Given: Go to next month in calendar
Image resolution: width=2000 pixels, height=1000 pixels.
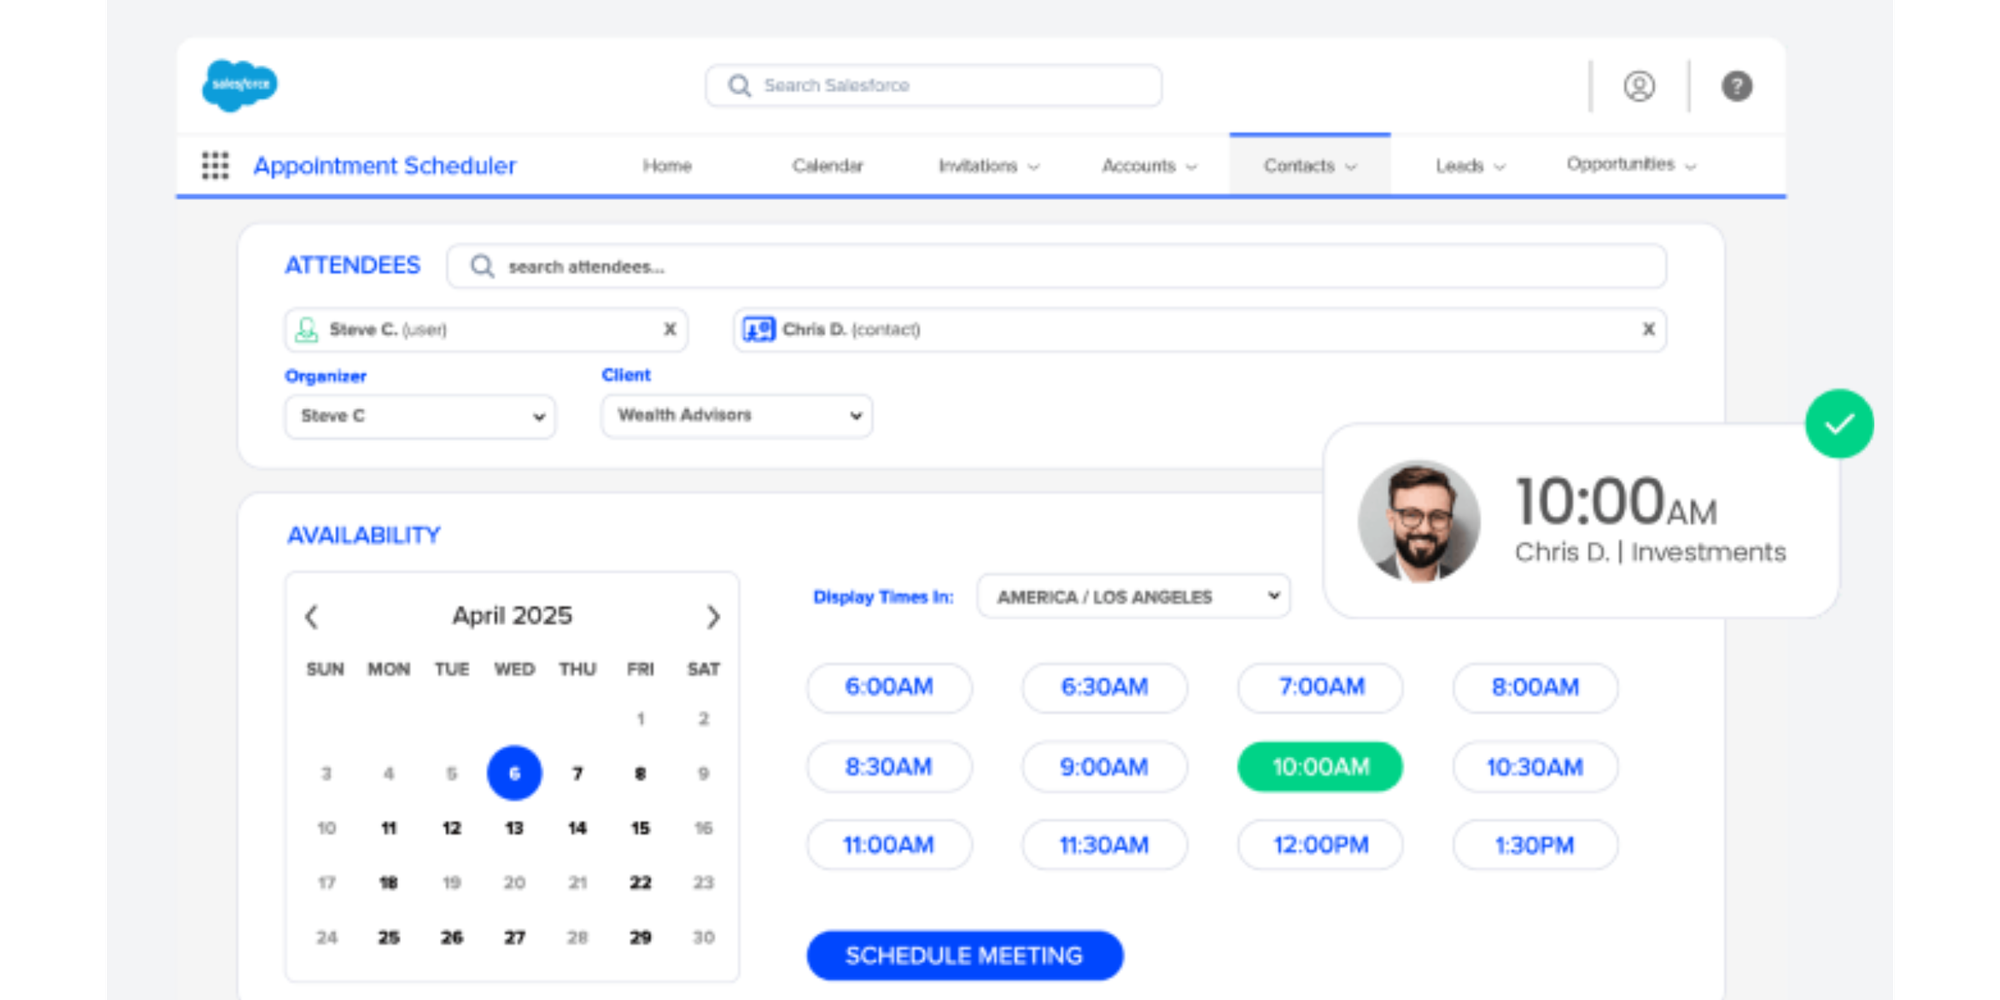Looking at the screenshot, I should coord(712,616).
